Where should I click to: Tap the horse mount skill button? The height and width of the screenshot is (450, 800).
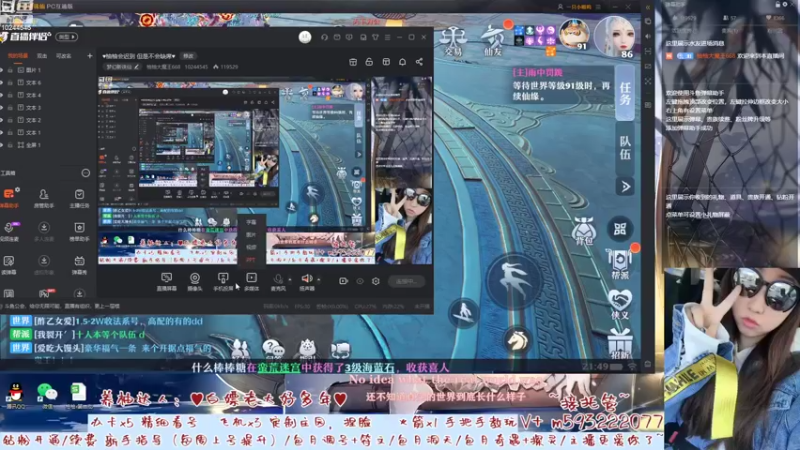pos(516,340)
